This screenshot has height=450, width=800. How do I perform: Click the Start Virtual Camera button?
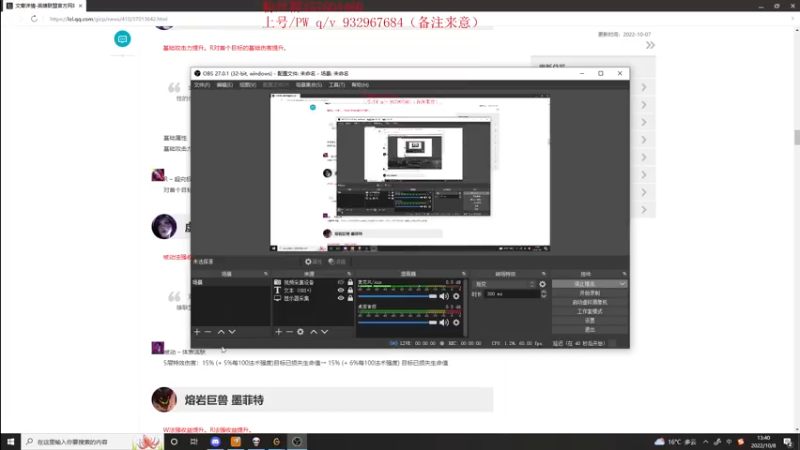tap(590, 302)
